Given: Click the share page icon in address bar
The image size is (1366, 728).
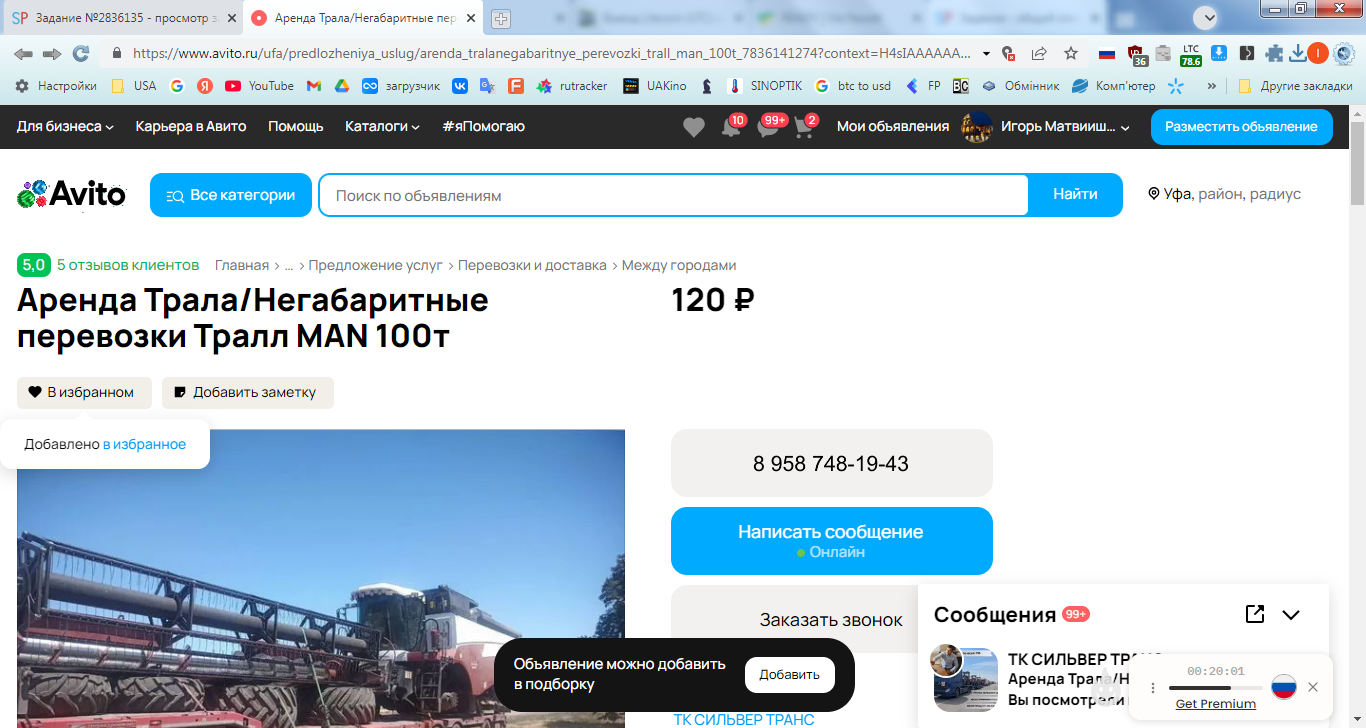Looking at the screenshot, I should 1039,53.
